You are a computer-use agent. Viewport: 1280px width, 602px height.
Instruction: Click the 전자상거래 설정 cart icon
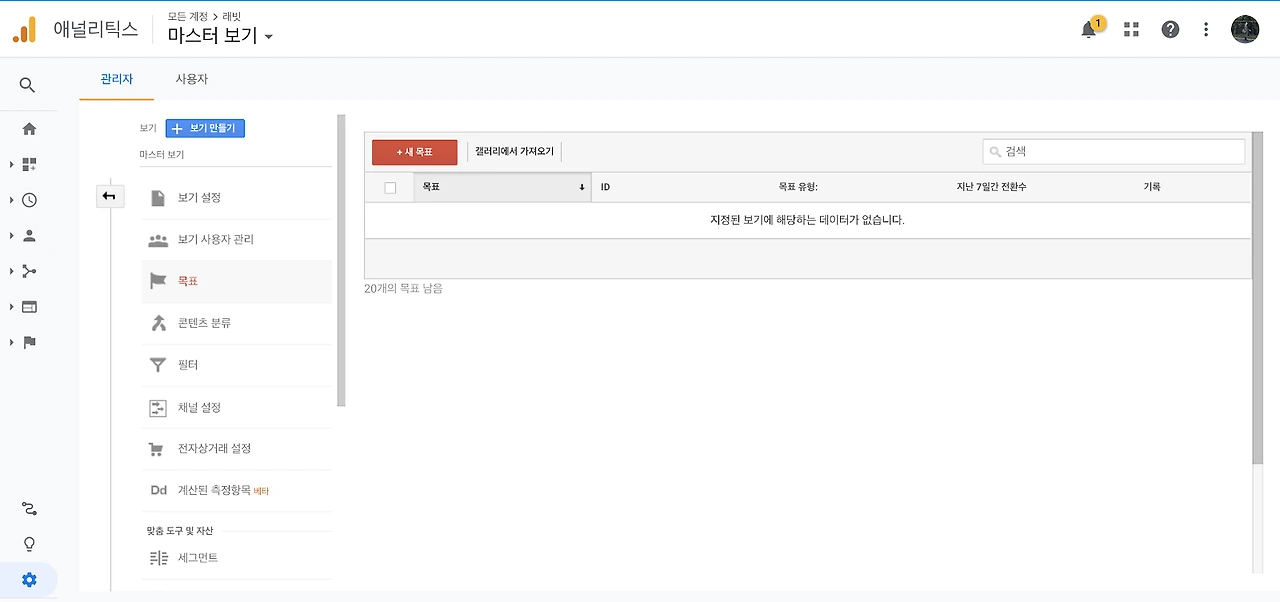tap(156, 449)
